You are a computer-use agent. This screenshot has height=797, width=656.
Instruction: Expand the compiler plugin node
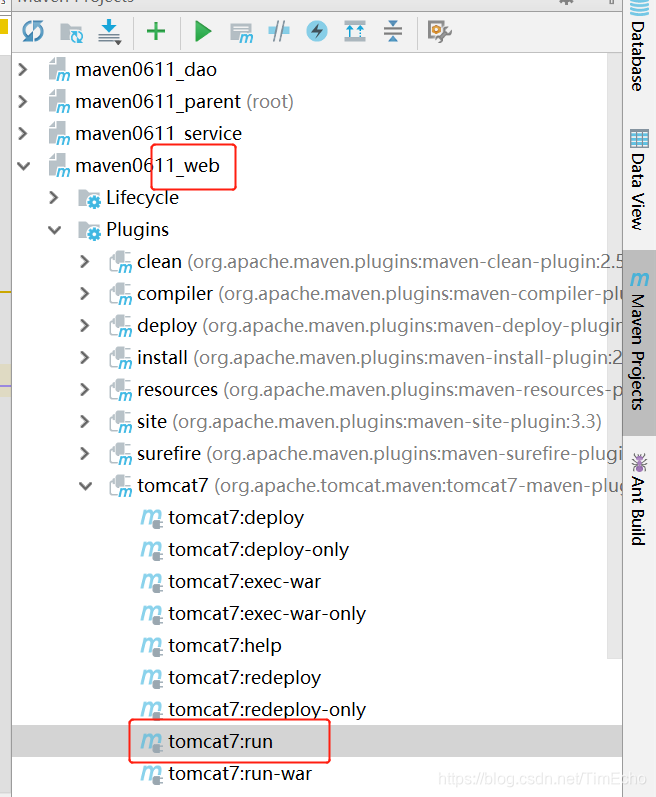[x=84, y=294]
